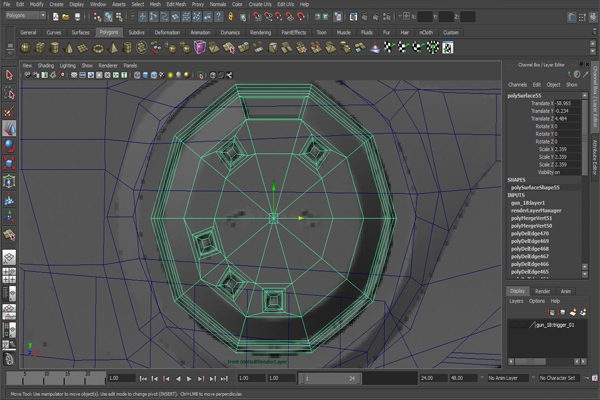Open the Edit Mesh menu
Image resolution: width=600 pixels, height=400 pixels.
tap(176, 4)
